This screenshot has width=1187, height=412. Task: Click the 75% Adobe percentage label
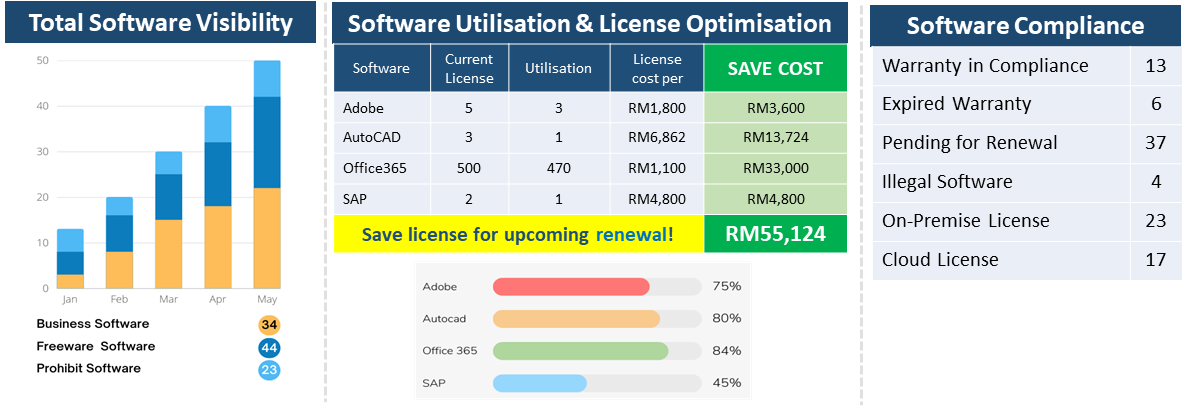coord(726,286)
